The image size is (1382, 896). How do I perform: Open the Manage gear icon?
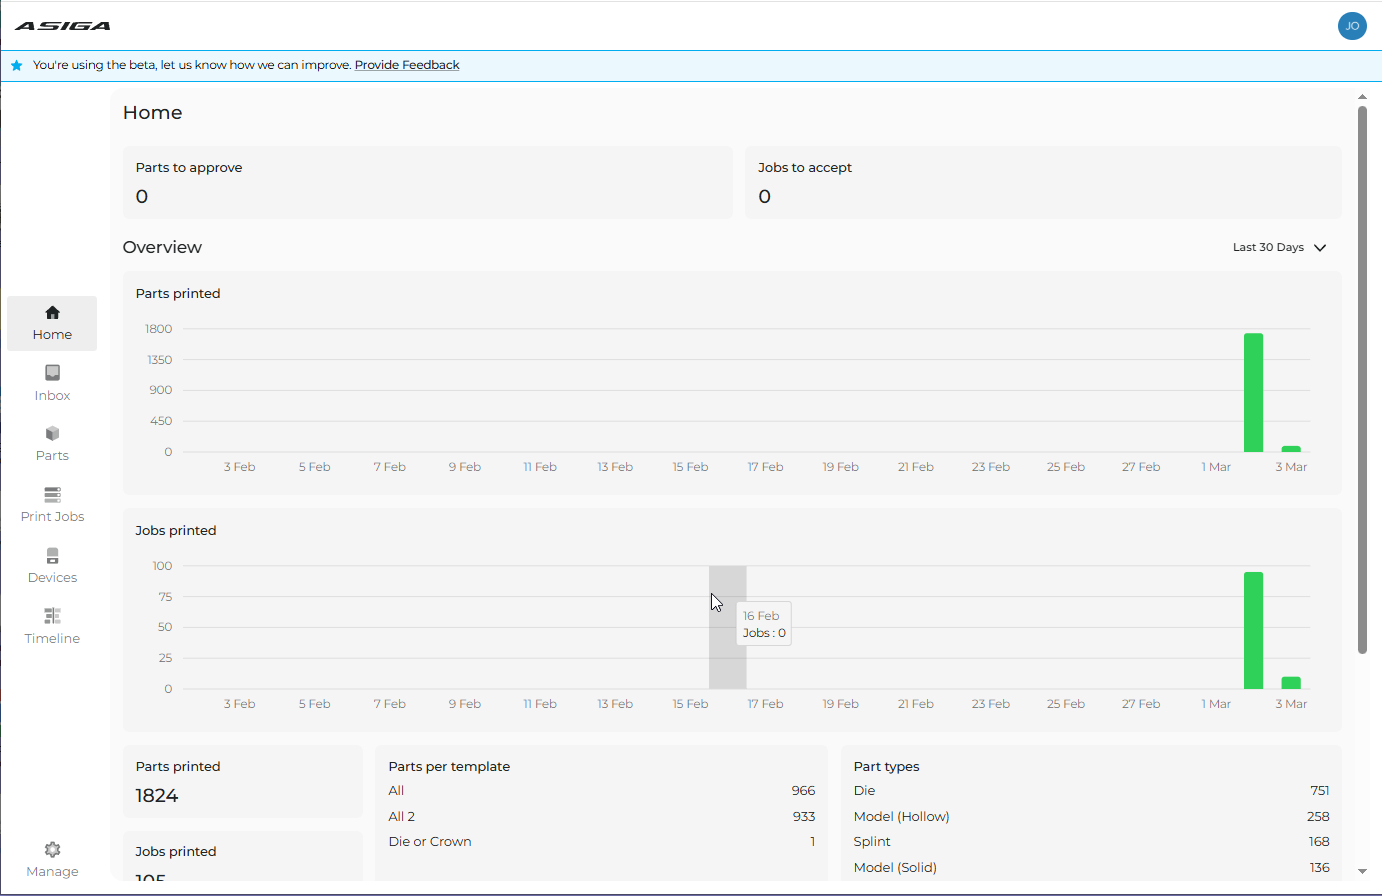point(52,849)
